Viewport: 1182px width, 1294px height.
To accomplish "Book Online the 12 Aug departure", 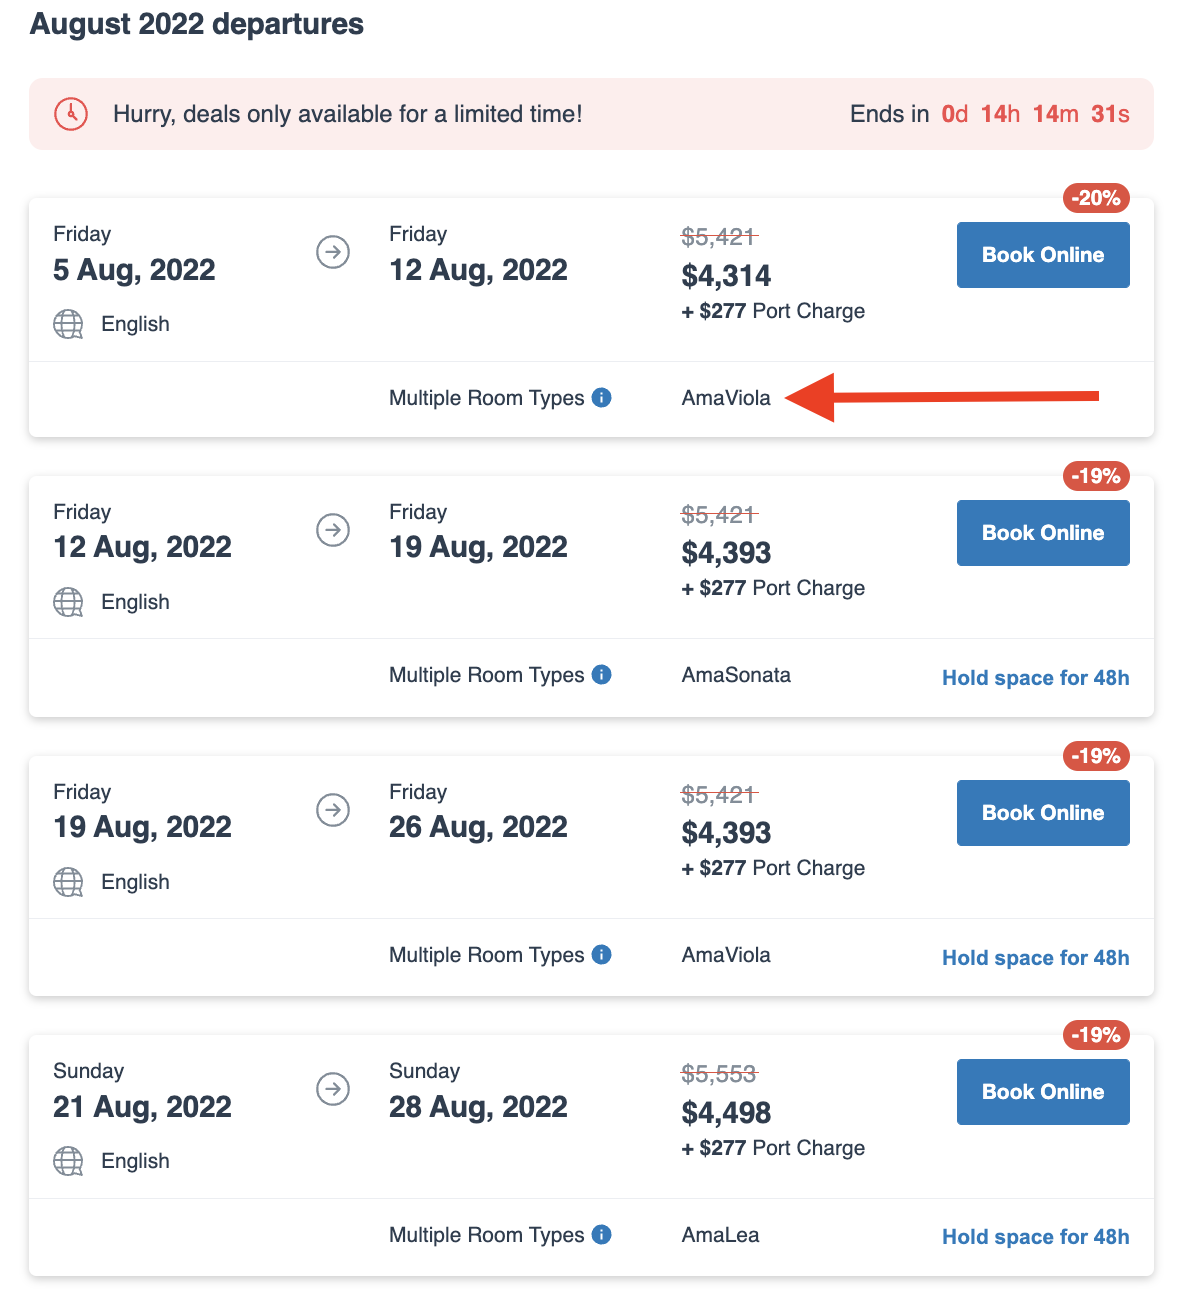I will tap(1043, 533).
